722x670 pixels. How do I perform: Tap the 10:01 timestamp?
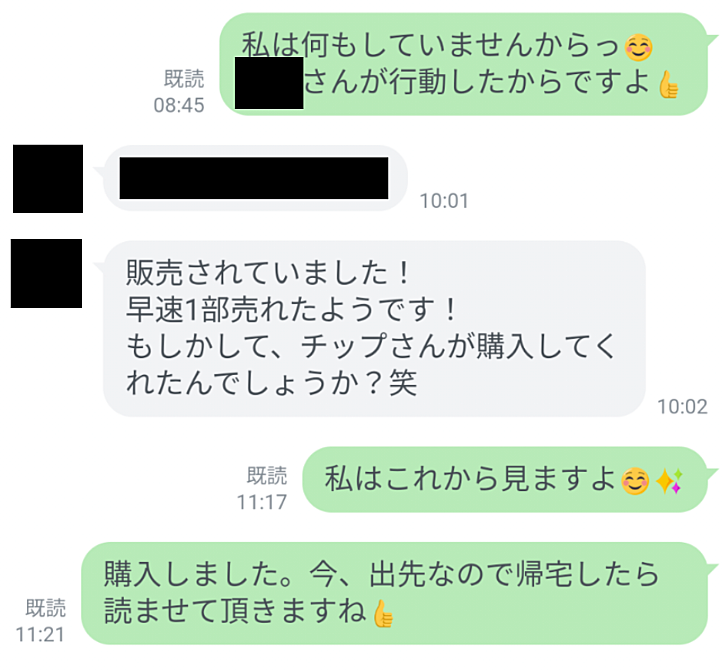444,201
